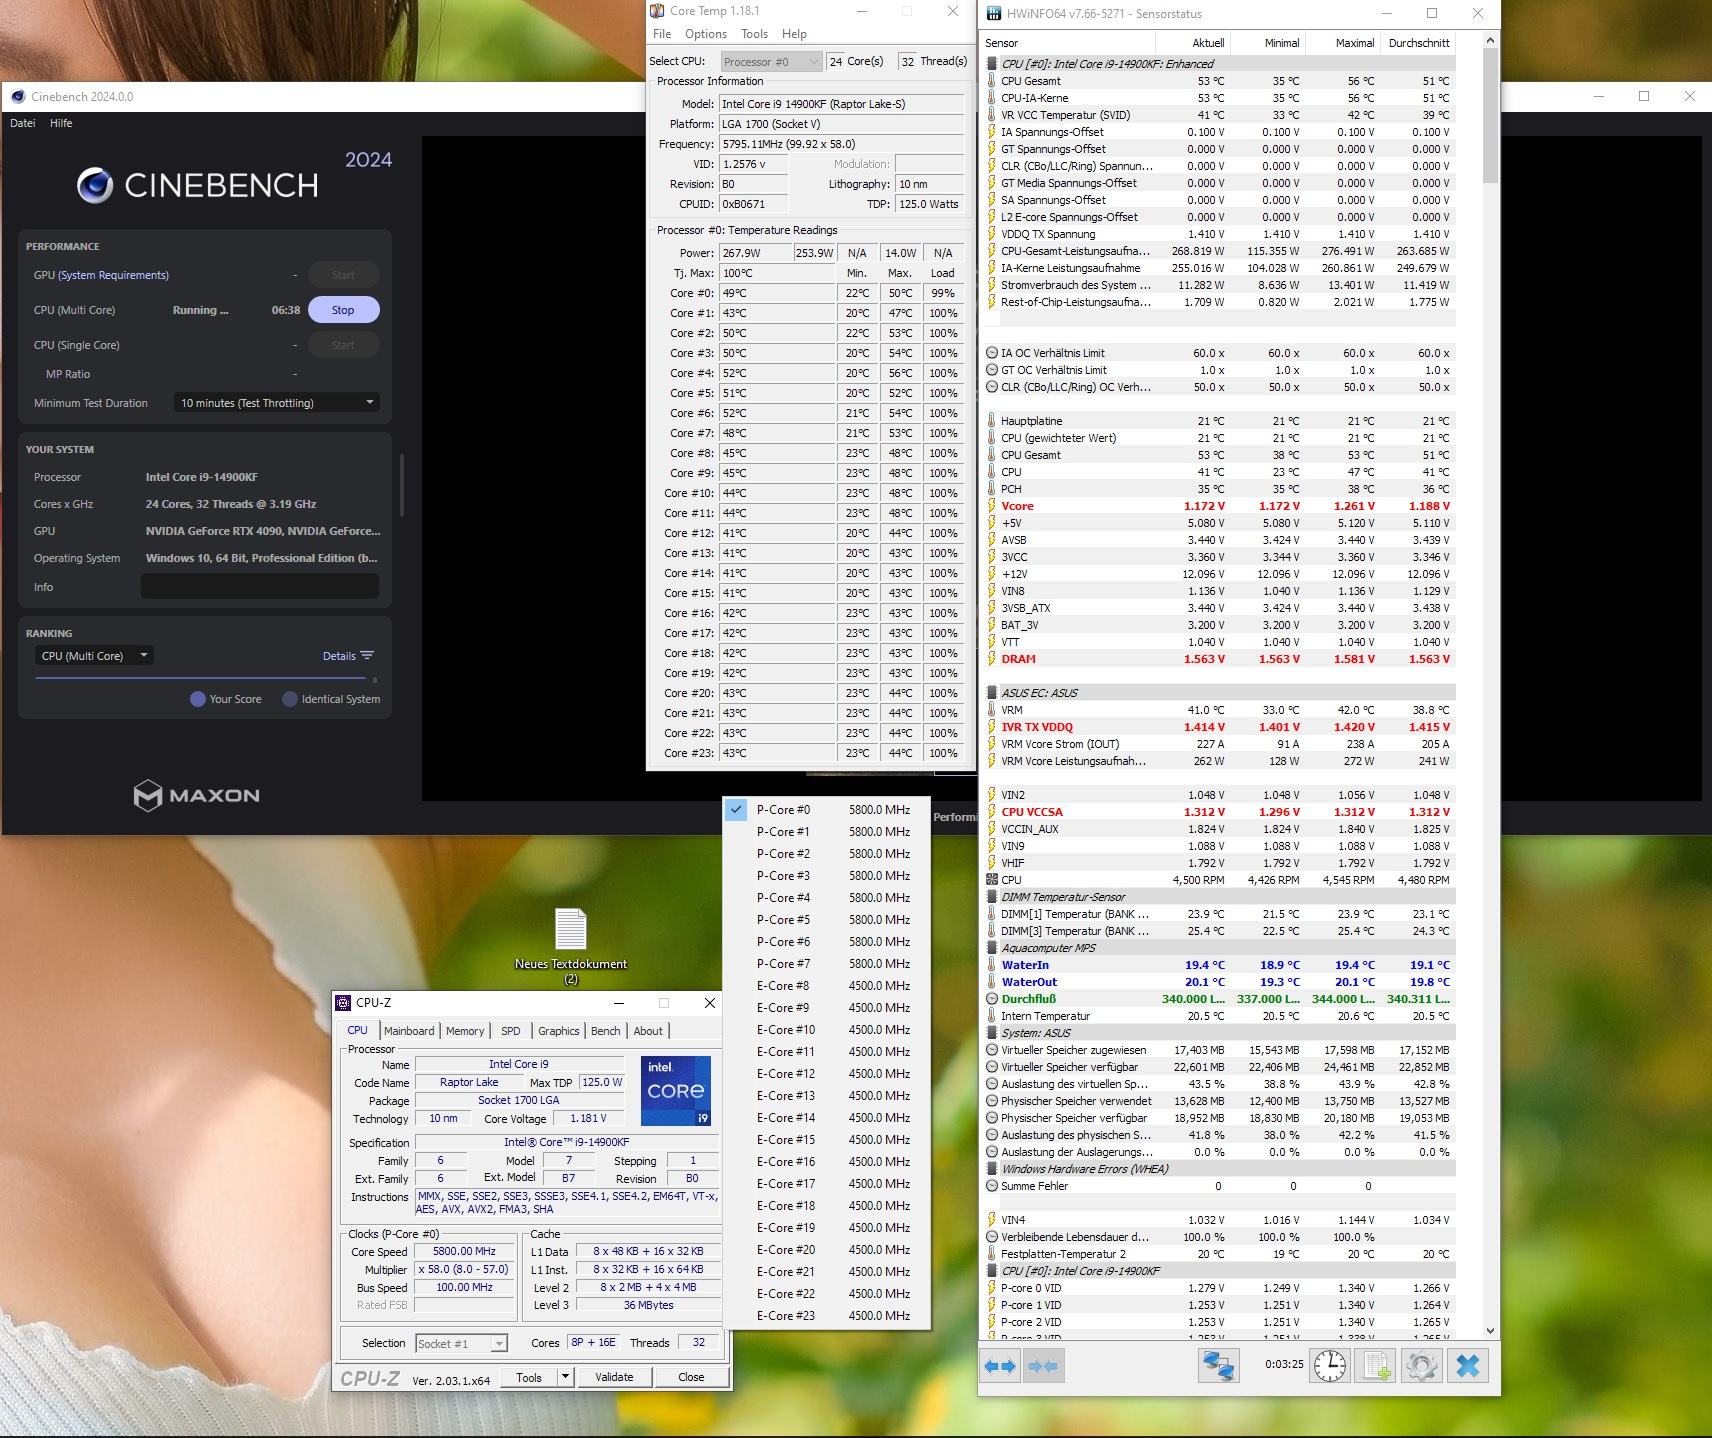1712x1438 pixels.
Task: Reset the HWiNFO sensor clock timer
Action: pyautogui.click(x=1329, y=1366)
